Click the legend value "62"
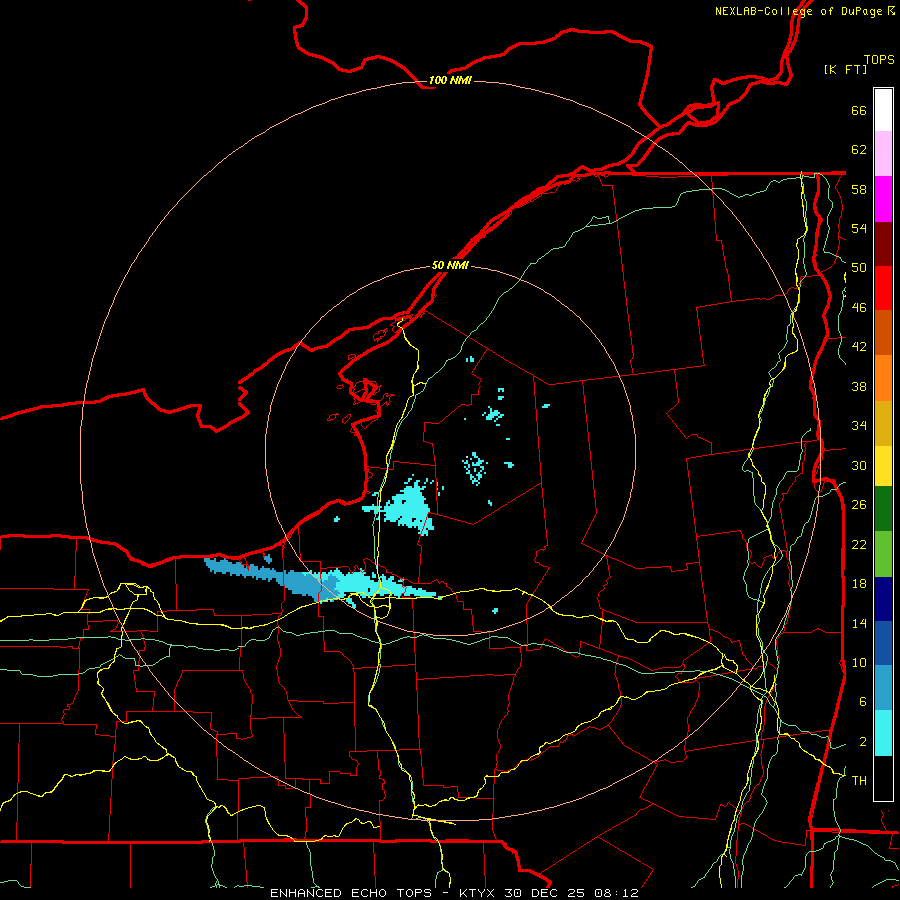 [x=859, y=149]
